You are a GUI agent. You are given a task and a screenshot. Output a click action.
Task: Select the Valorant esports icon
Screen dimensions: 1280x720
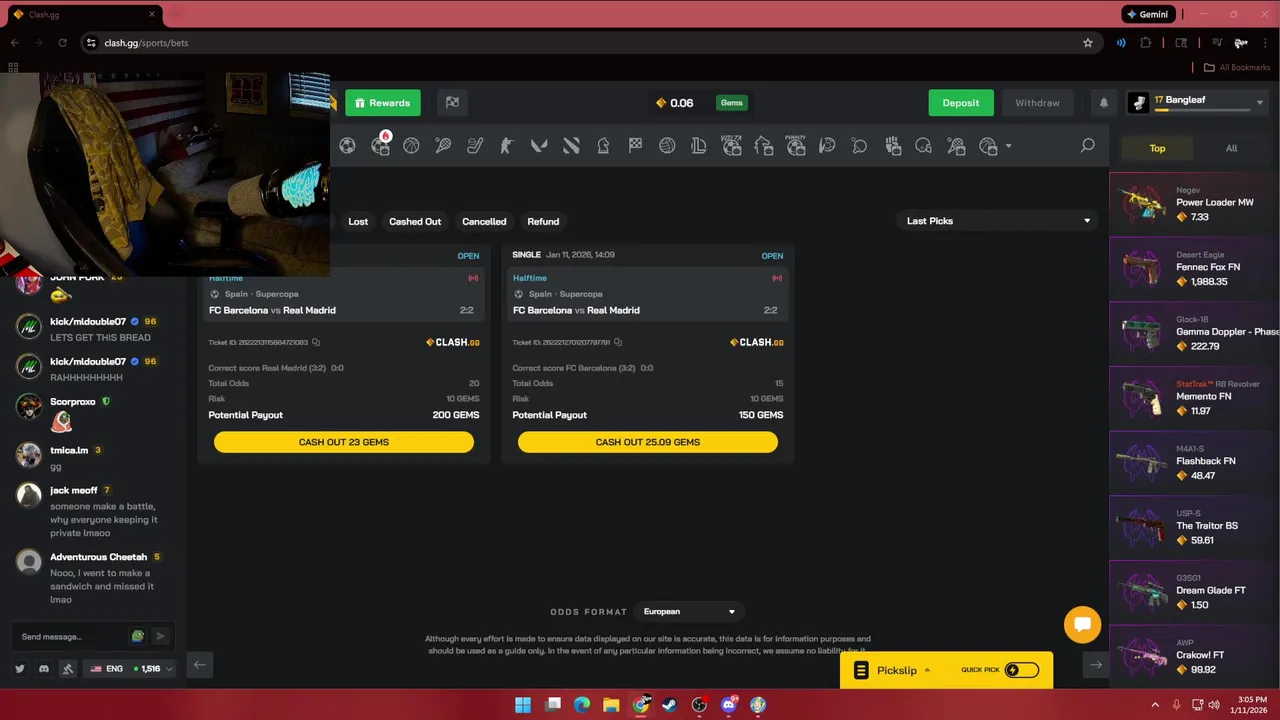(x=539, y=146)
